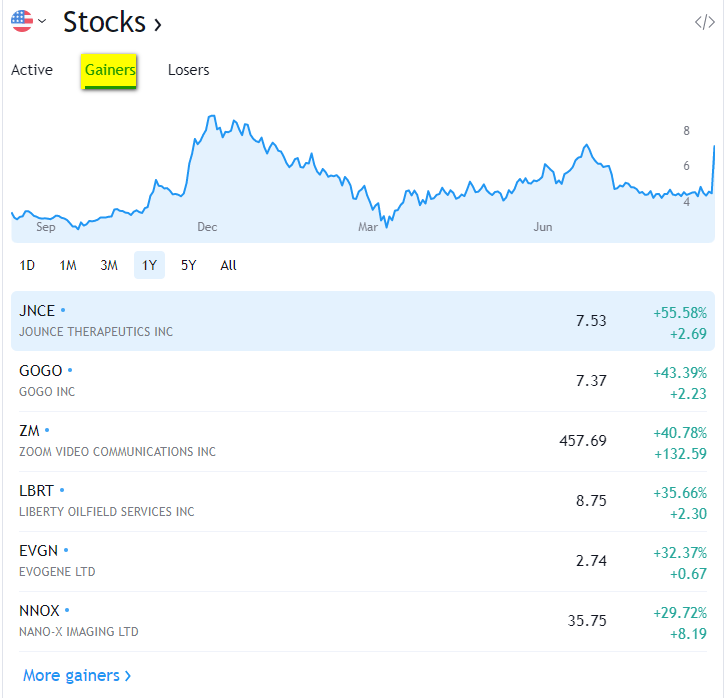
Task: Open the More gainers link
Action: (77, 675)
